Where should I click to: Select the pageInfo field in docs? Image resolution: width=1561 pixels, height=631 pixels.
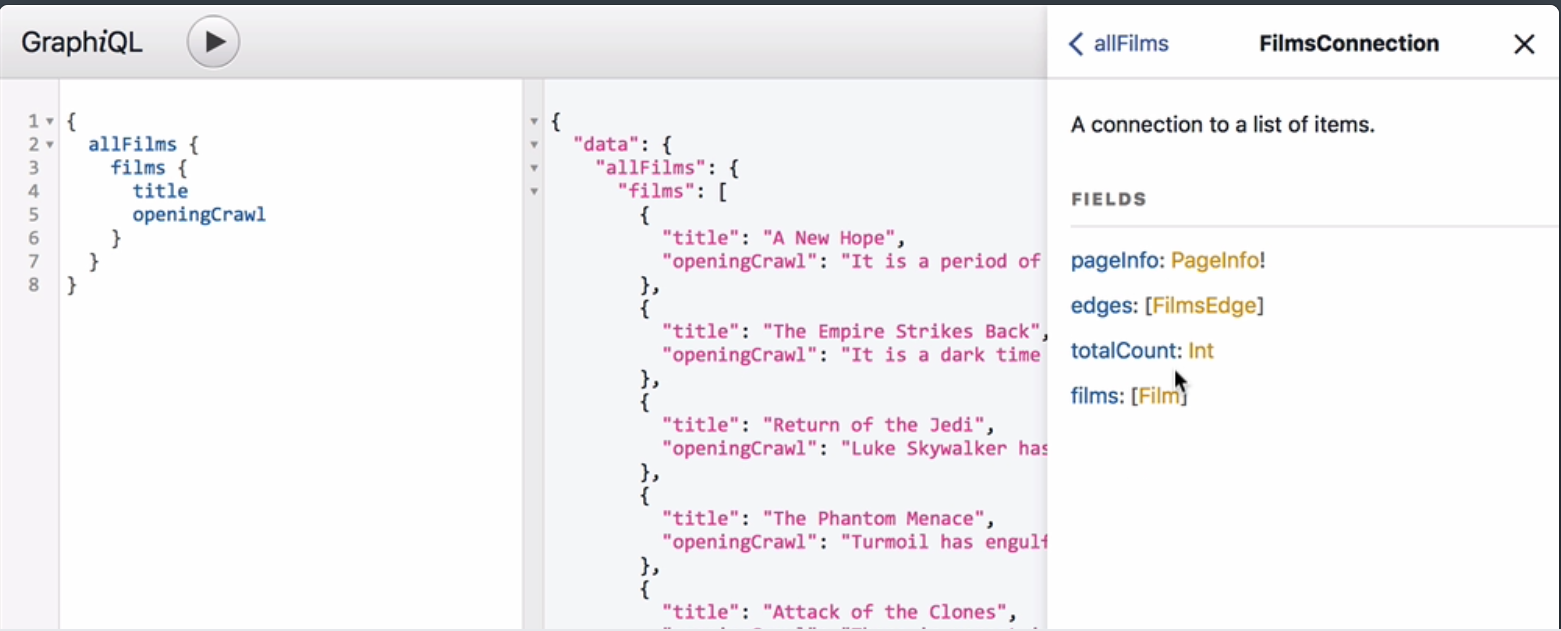(x=1115, y=261)
